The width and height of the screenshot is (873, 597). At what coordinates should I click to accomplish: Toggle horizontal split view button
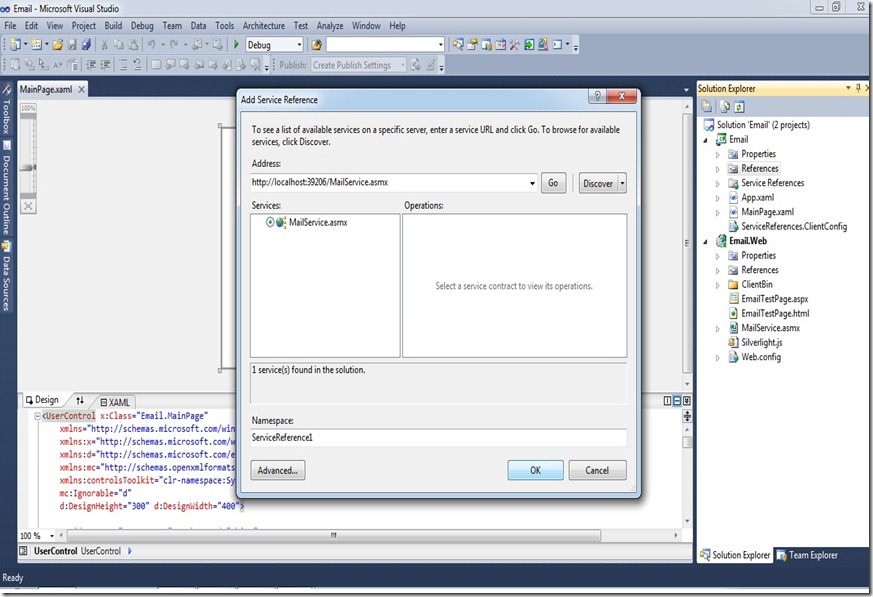coord(677,401)
